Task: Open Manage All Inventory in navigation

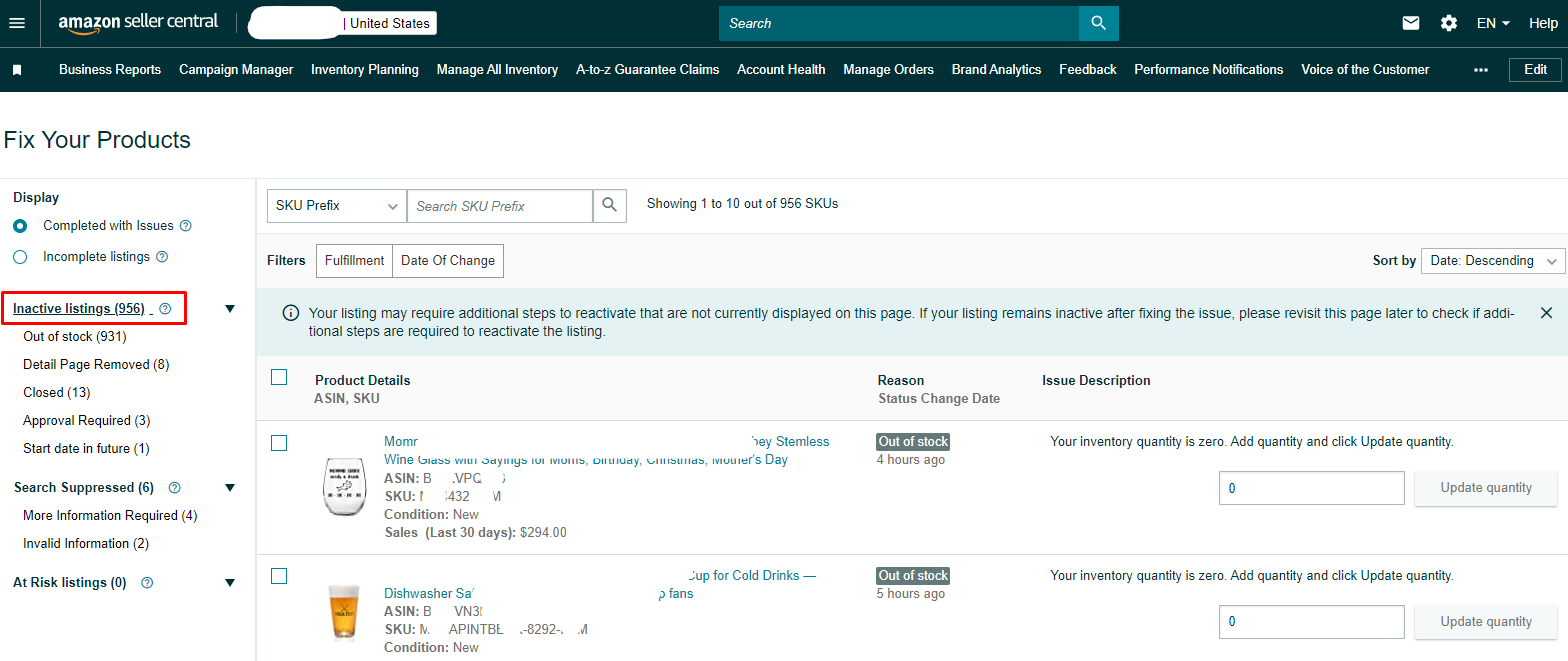Action: (x=497, y=70)
